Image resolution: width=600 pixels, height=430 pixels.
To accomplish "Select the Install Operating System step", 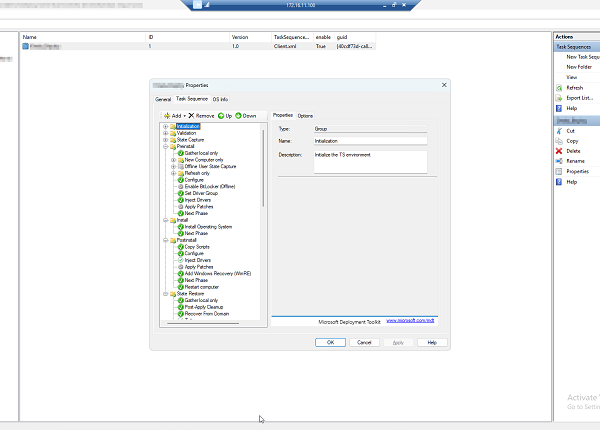I will click(207, 226).
